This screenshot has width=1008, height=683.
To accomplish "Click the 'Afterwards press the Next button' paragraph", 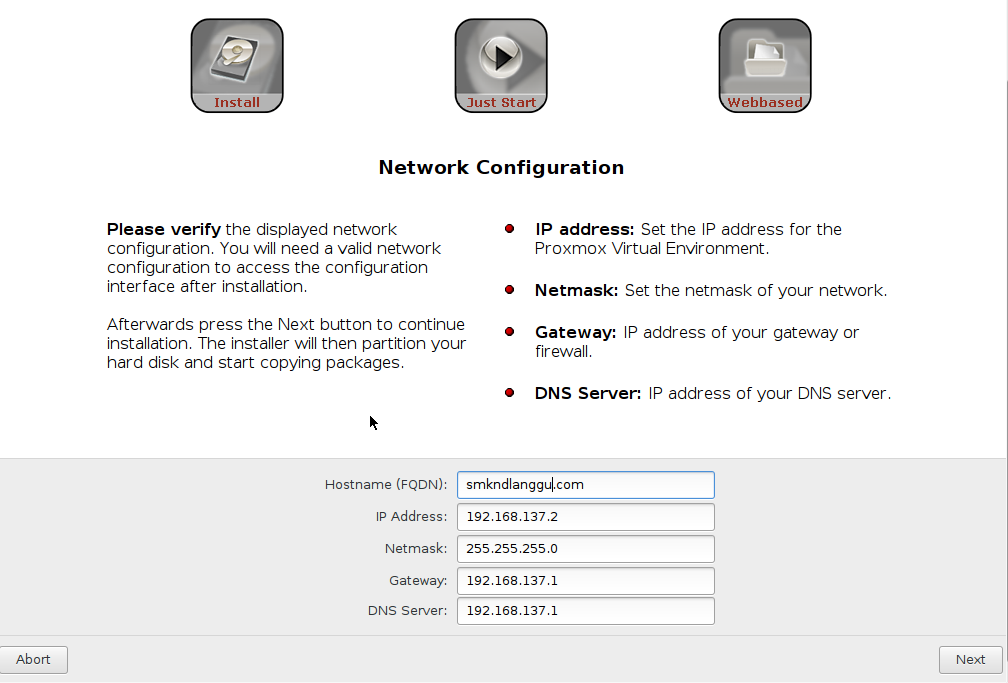I will (287, 343).
